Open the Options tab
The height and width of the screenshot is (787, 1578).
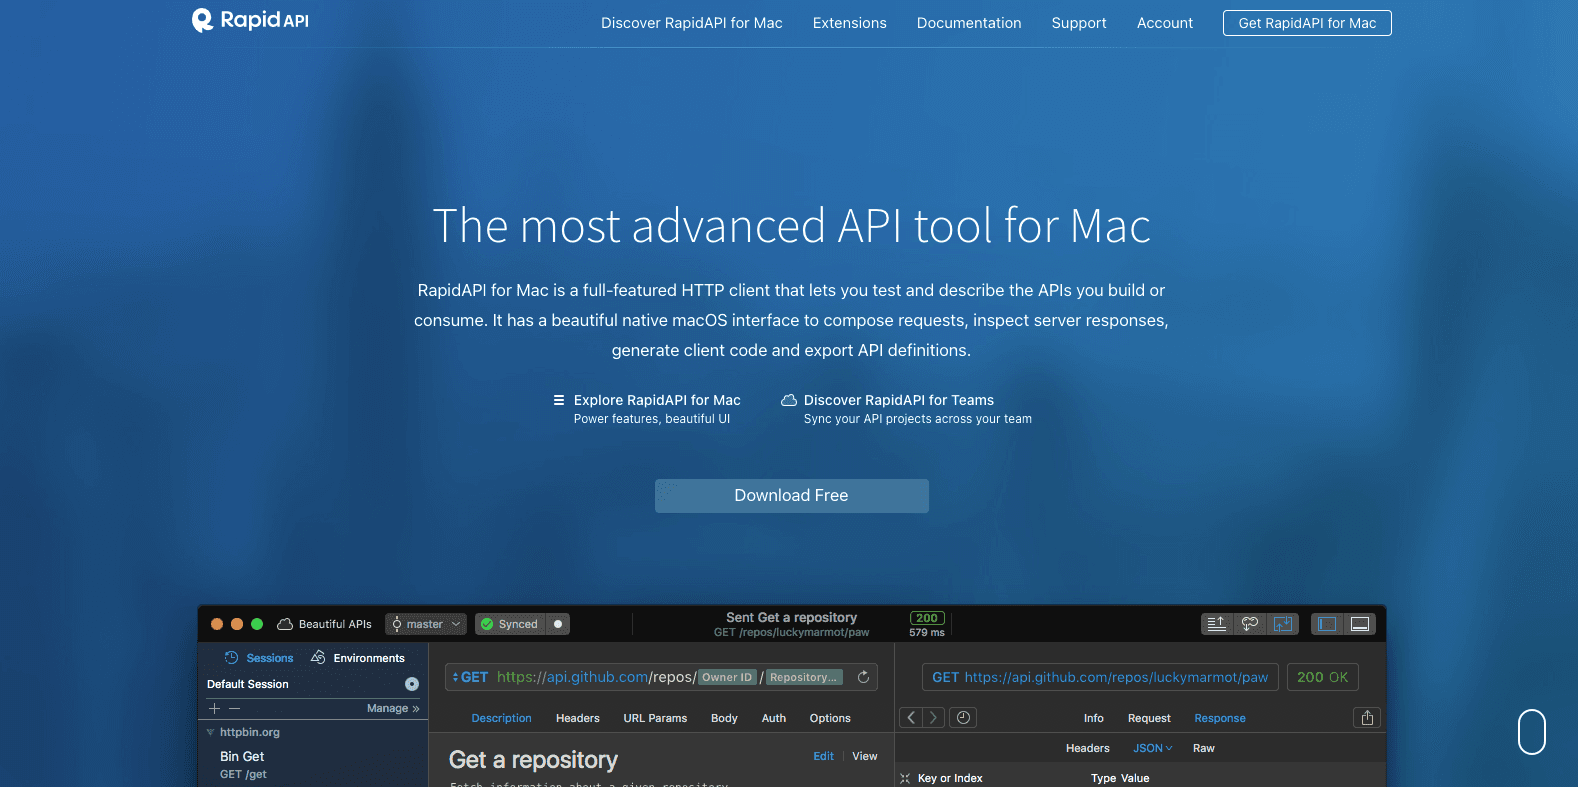pos(830,718)
